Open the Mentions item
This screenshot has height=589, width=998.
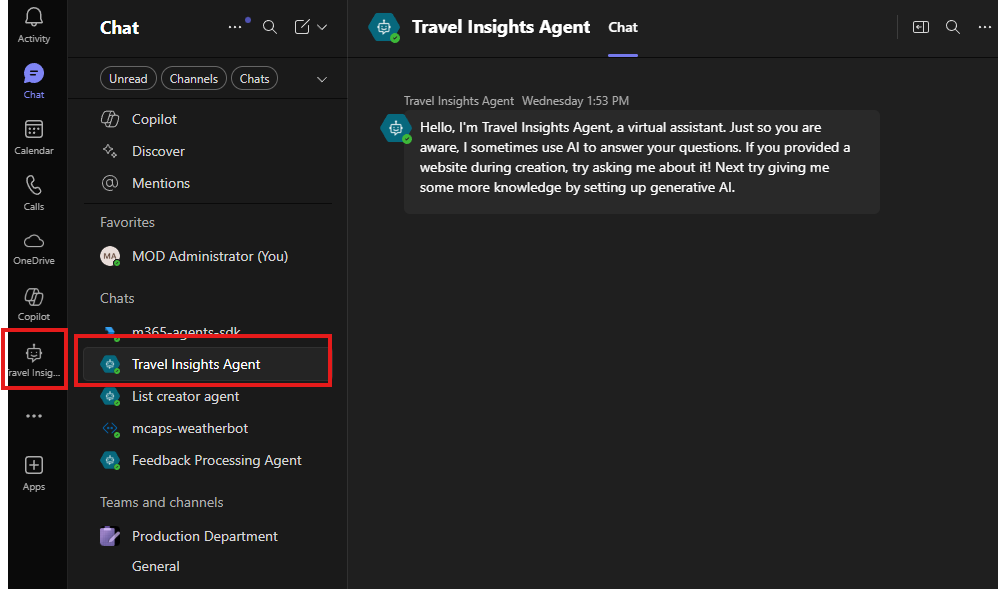[208, 183]
